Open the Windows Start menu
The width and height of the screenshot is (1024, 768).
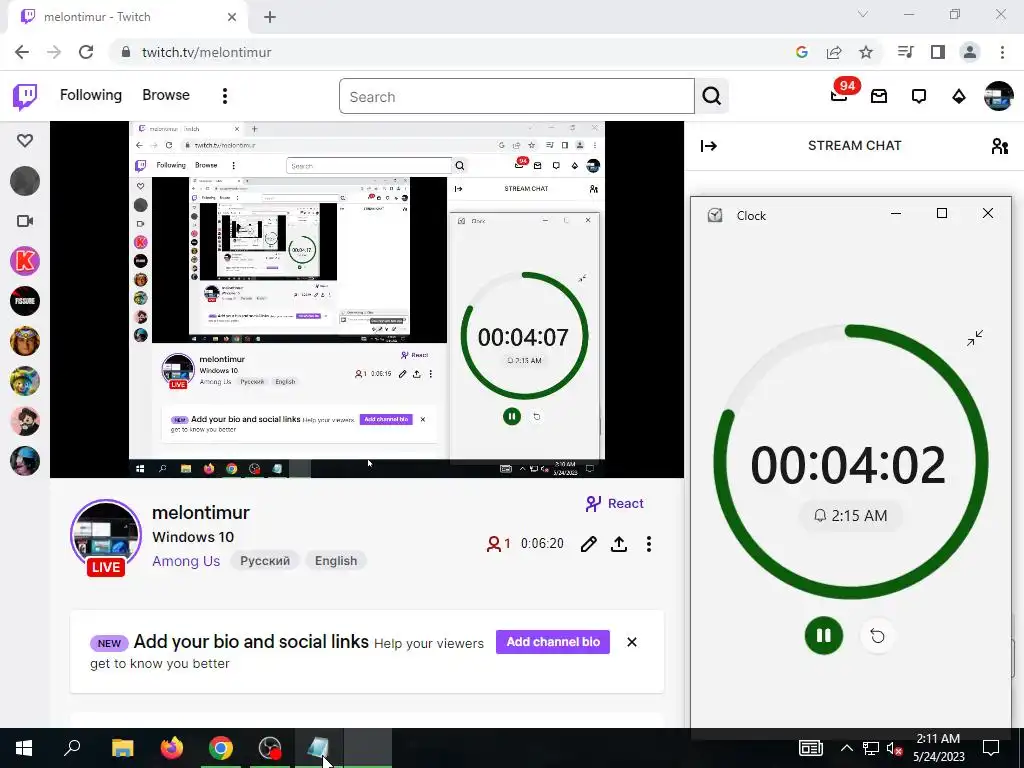point(24,748)
